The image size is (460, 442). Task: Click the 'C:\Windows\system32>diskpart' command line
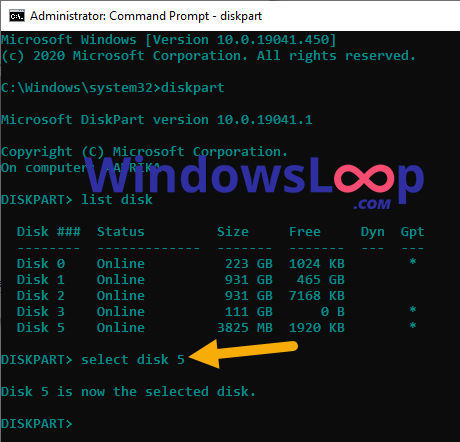(x=113, y=88)
